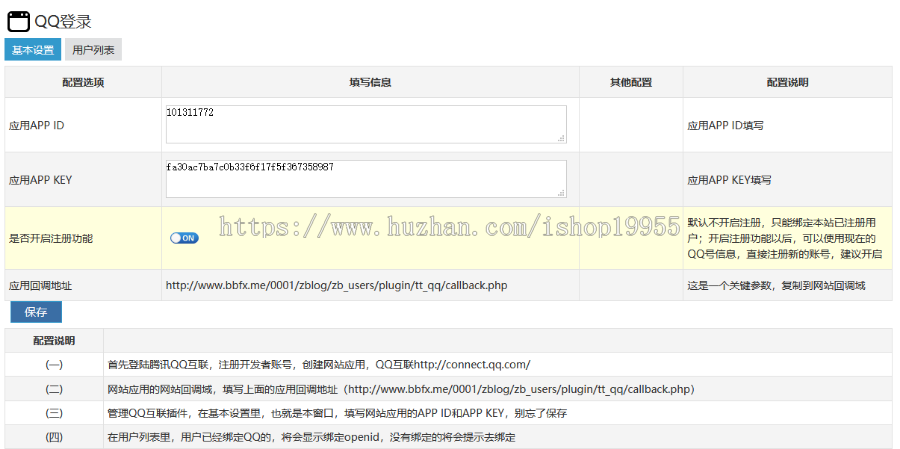Click the 网站应用的网站回调域 instruction line
900x449 pixels.
click(x=402, y=389)
